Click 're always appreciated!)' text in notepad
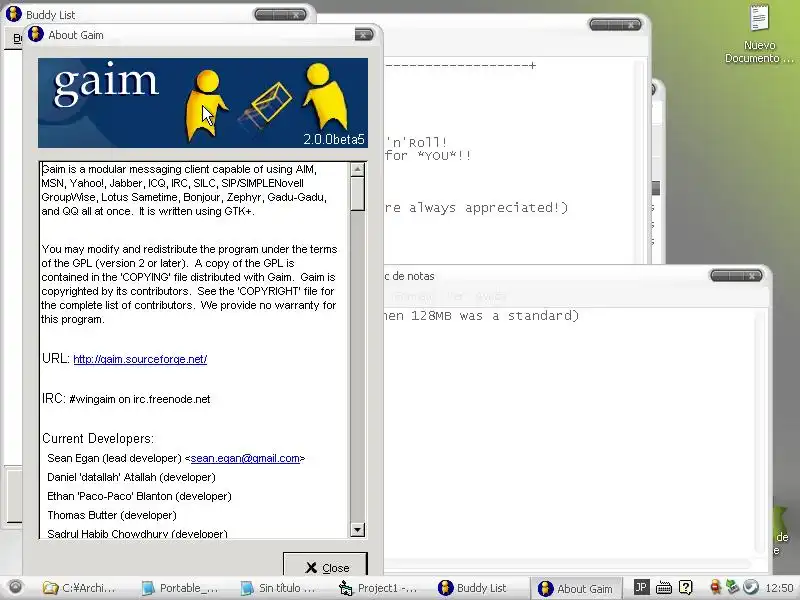800x600 pixels. pos(477,208)
